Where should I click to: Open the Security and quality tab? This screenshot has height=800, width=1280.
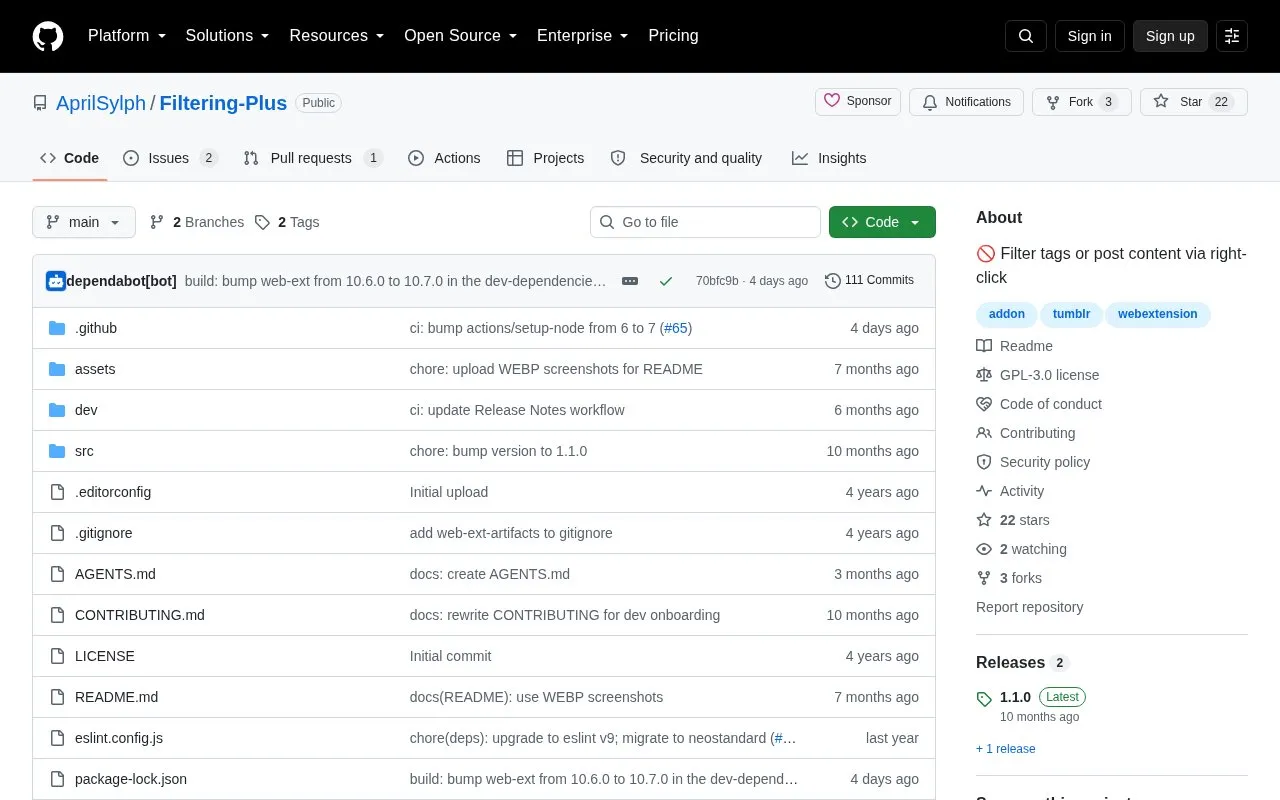pos(686,158)
